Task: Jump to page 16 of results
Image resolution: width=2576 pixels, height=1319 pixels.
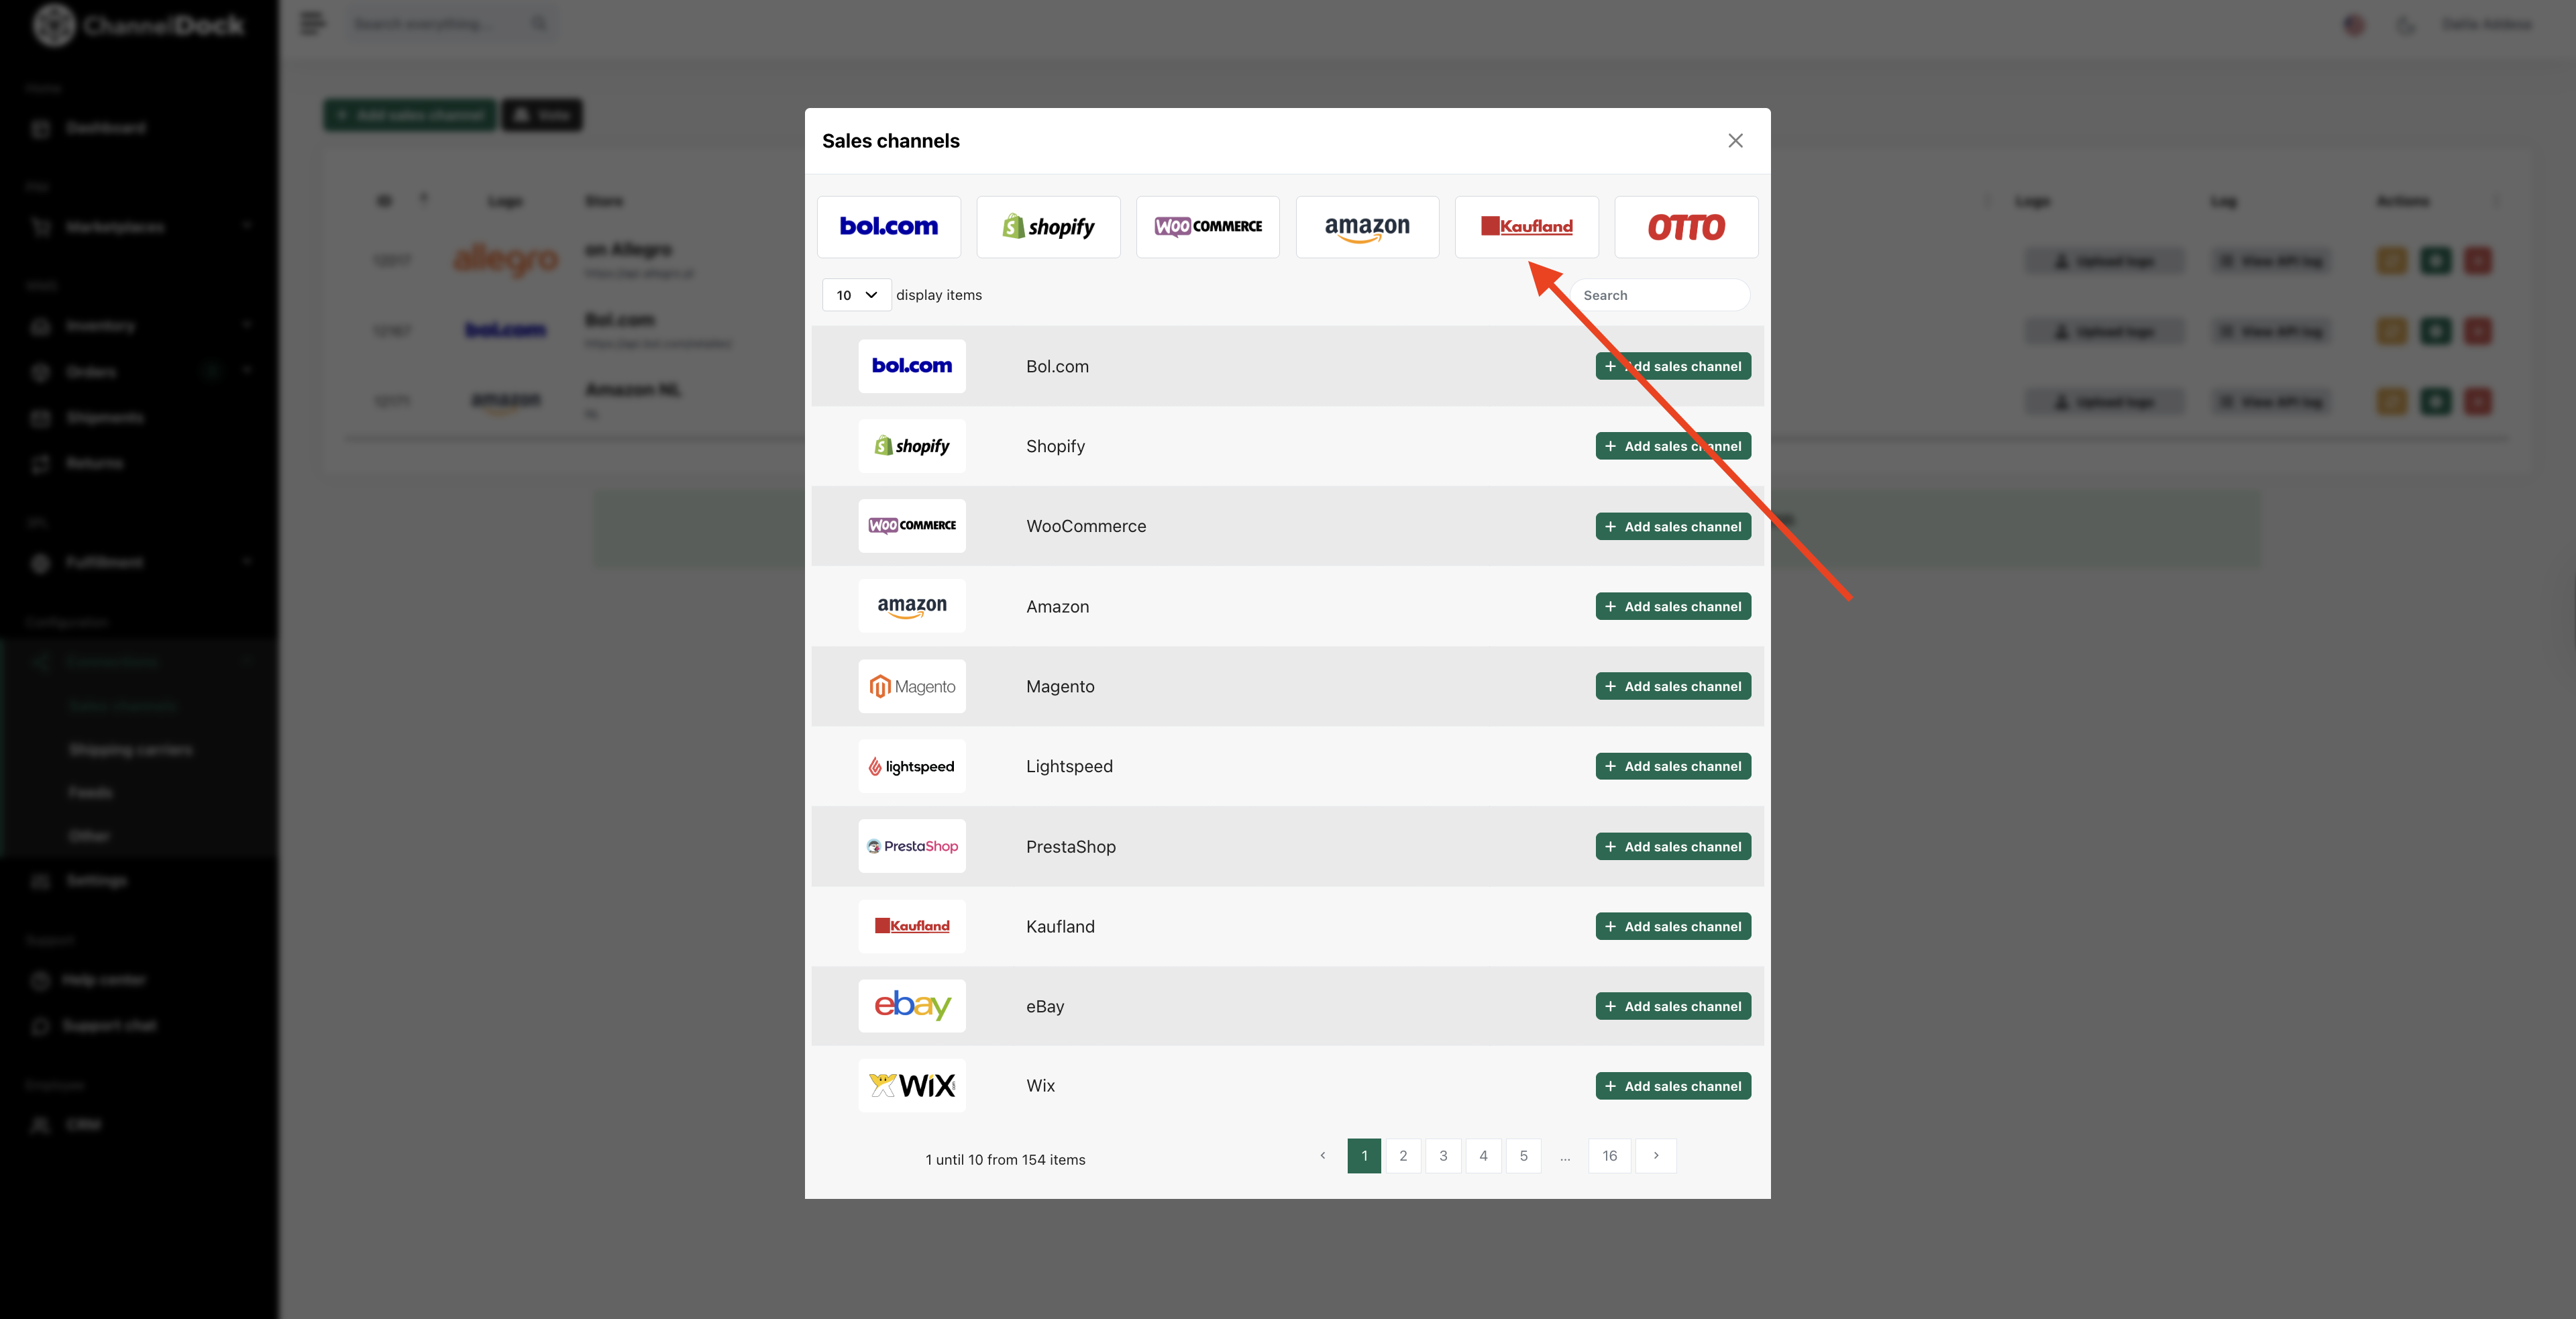Action: tap(1609, 1155)
